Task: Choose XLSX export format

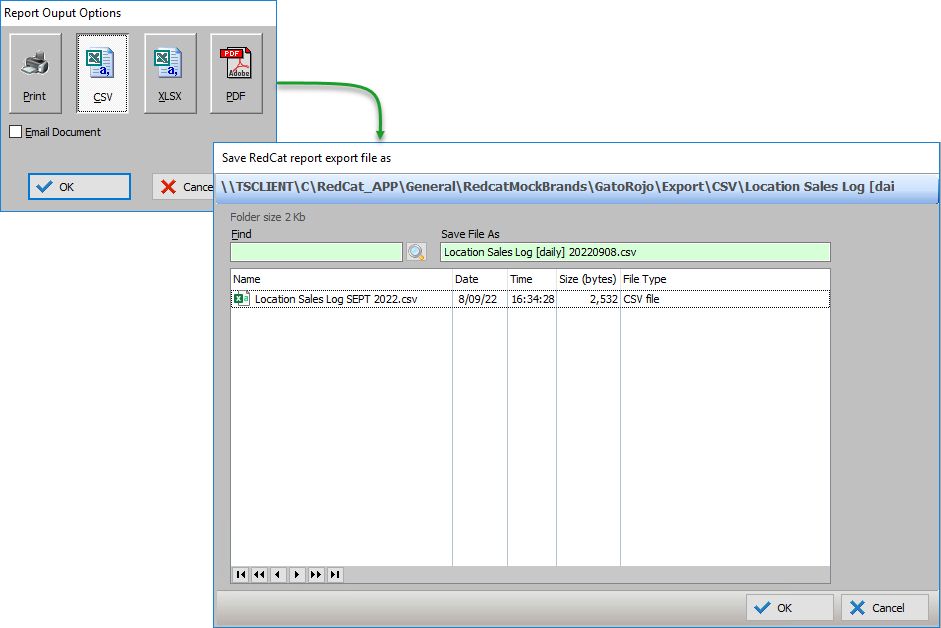Action: 169,73
